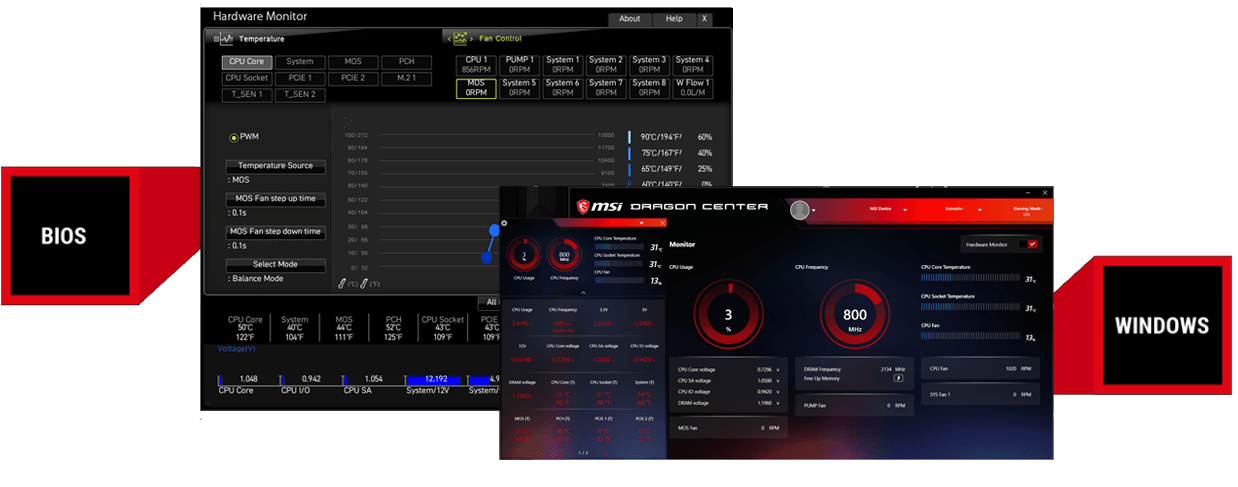The image size is (1238, 487).
Task: Click the upper blue fan curve point
Action: click(493, 230)
